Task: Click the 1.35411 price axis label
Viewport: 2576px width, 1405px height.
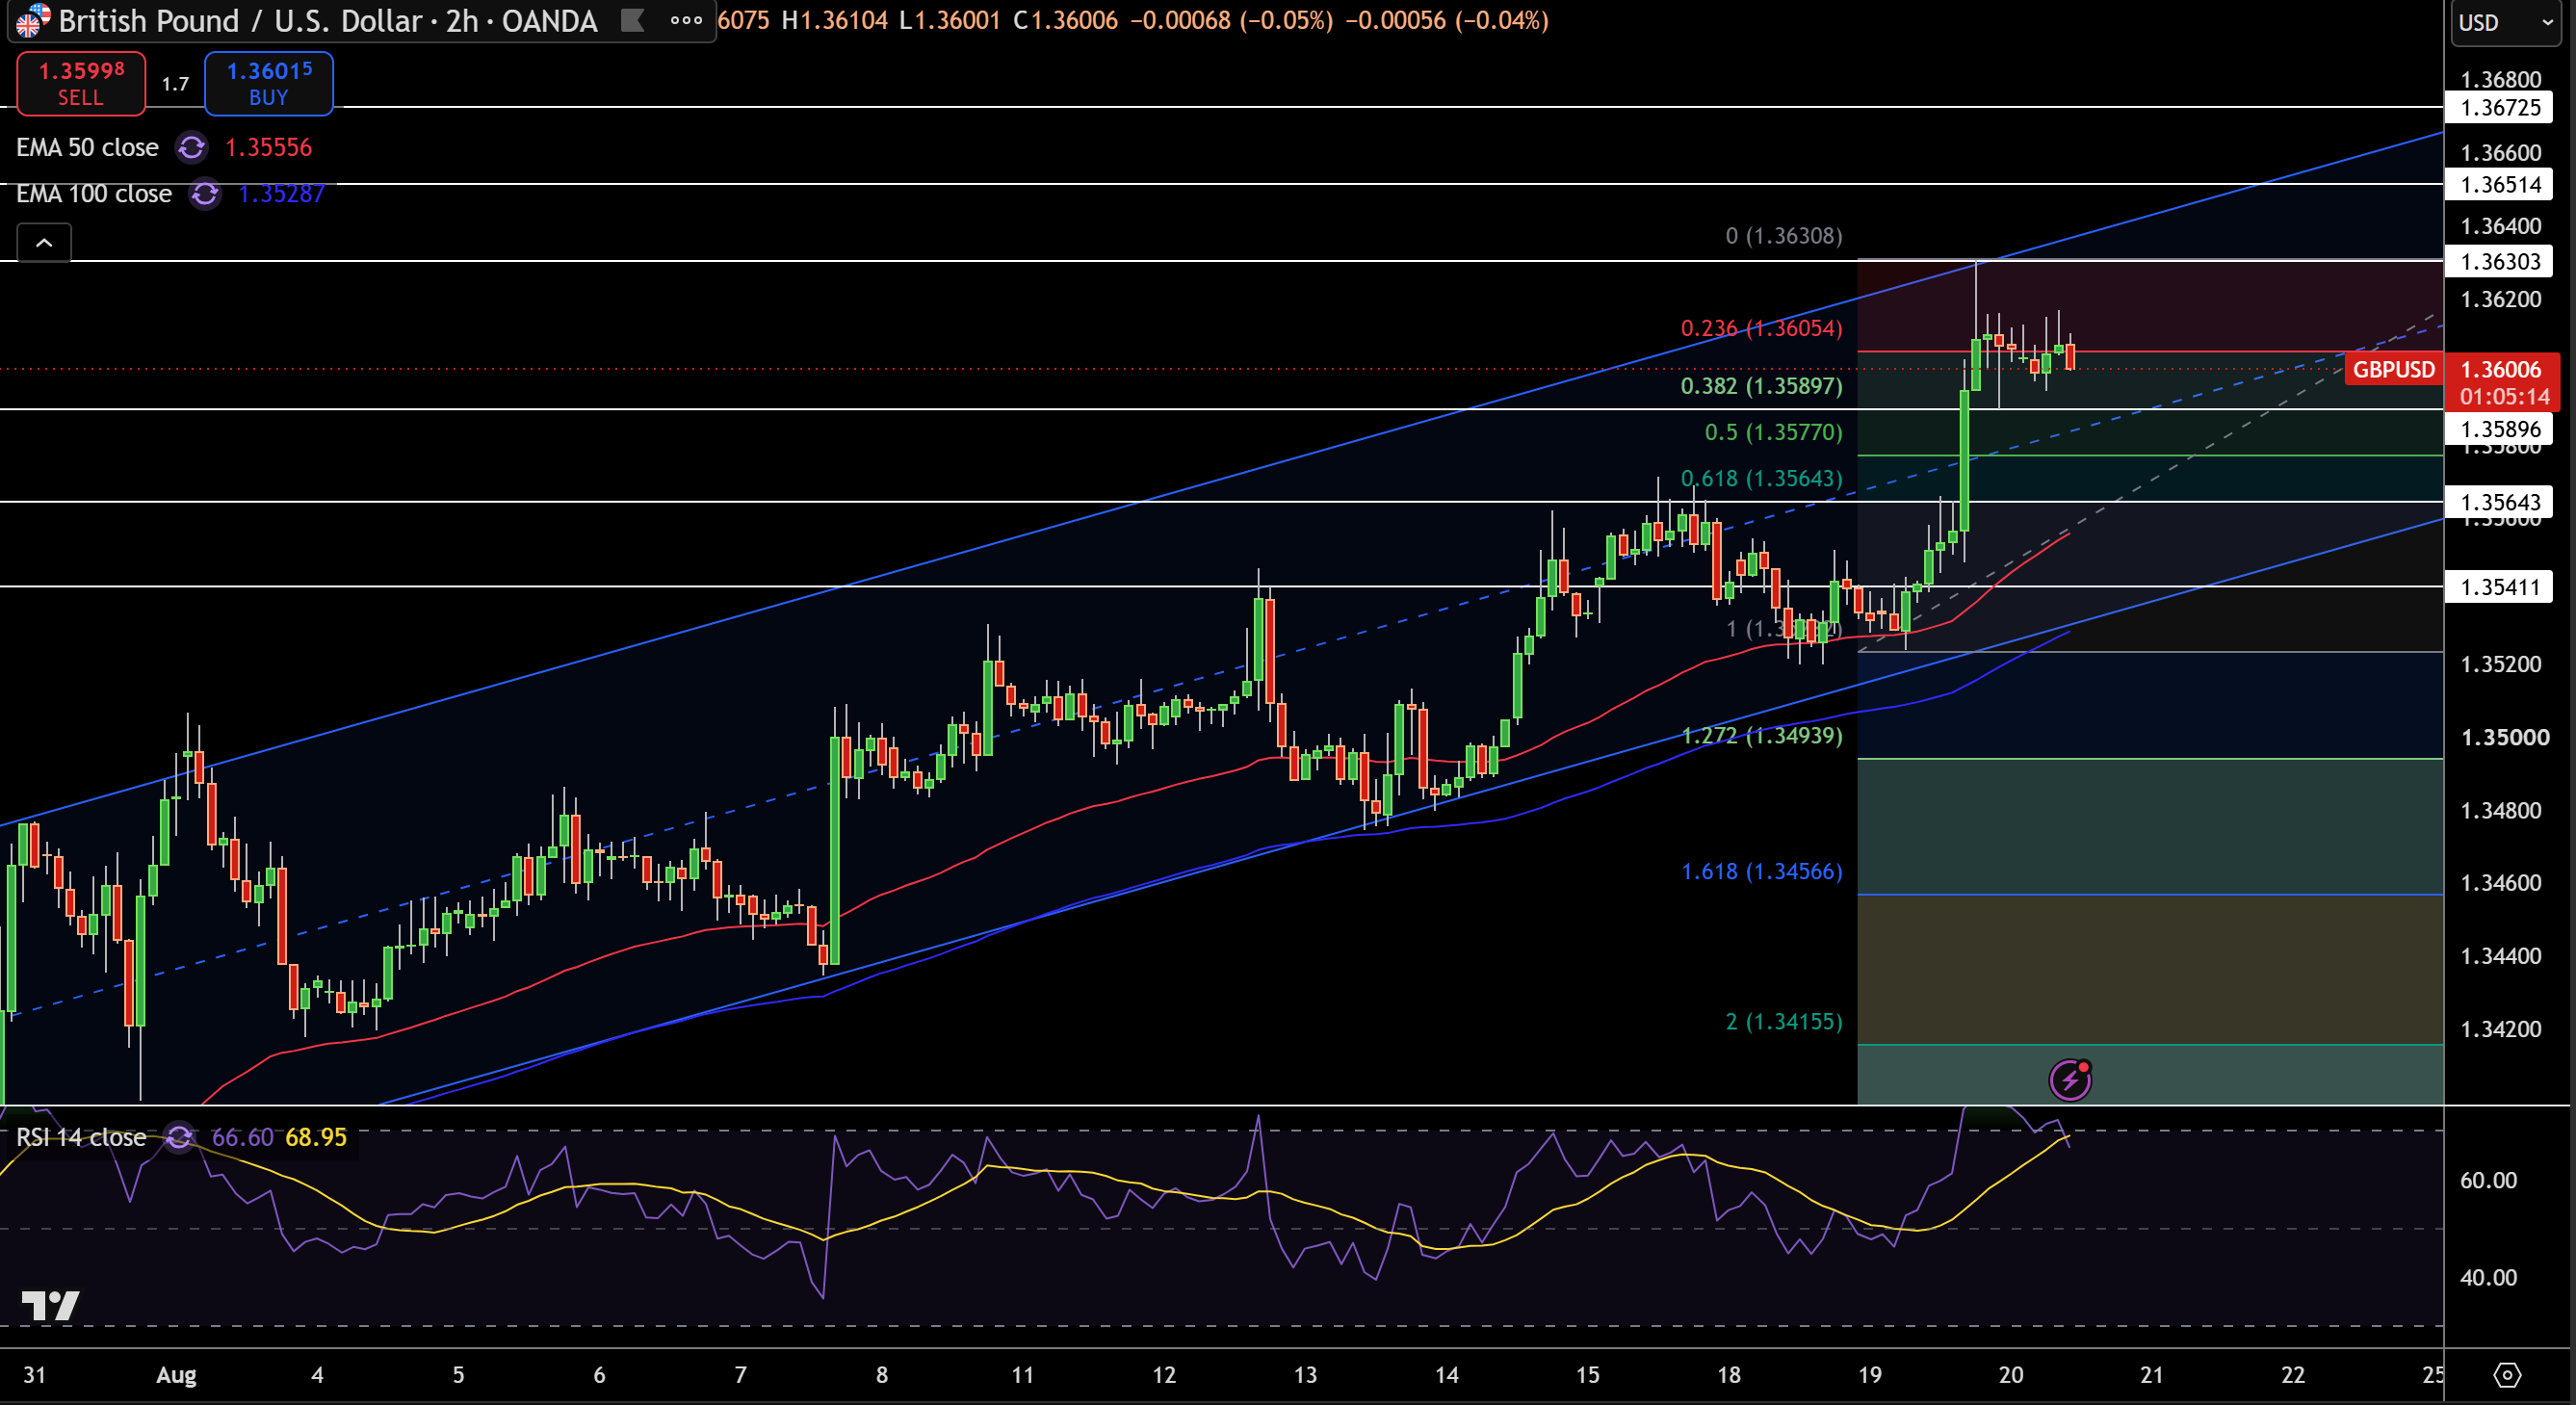Action: tap(2499, 587)
